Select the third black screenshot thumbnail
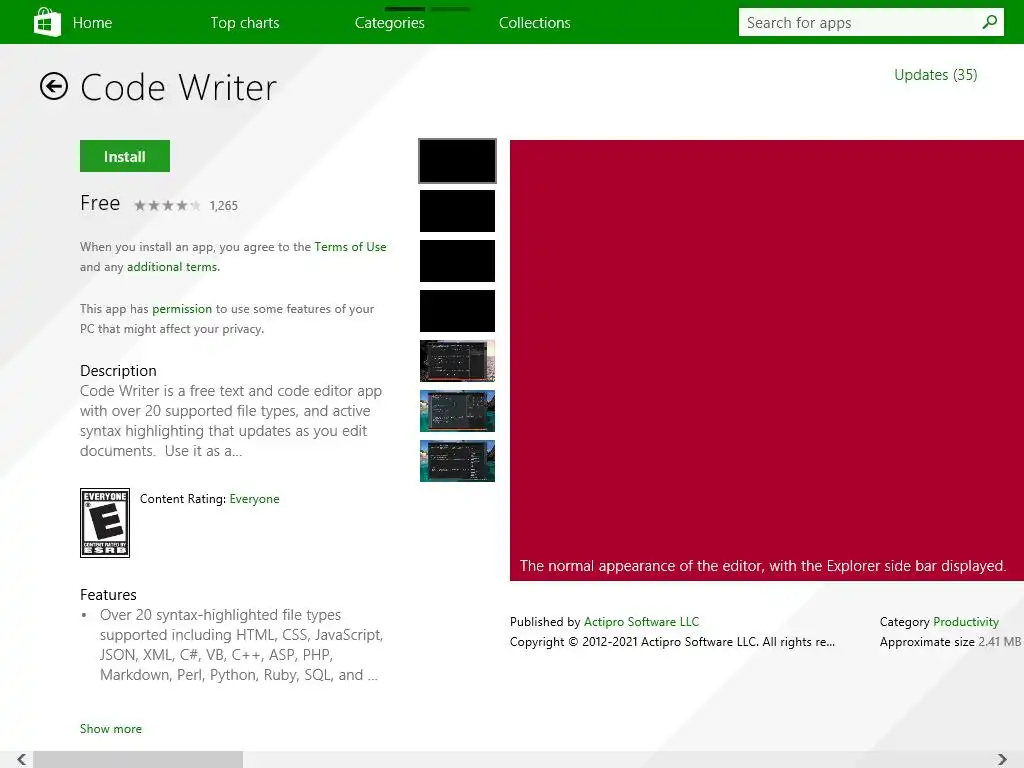Screen dimensions: 1024x768 click(x=457, y=261)
